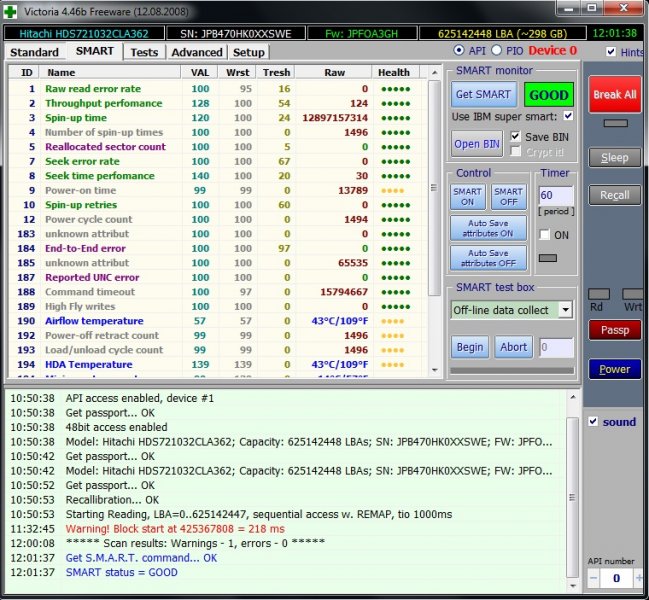
Task: Open BIN file for SMART
Action: (x=477, y=143)
